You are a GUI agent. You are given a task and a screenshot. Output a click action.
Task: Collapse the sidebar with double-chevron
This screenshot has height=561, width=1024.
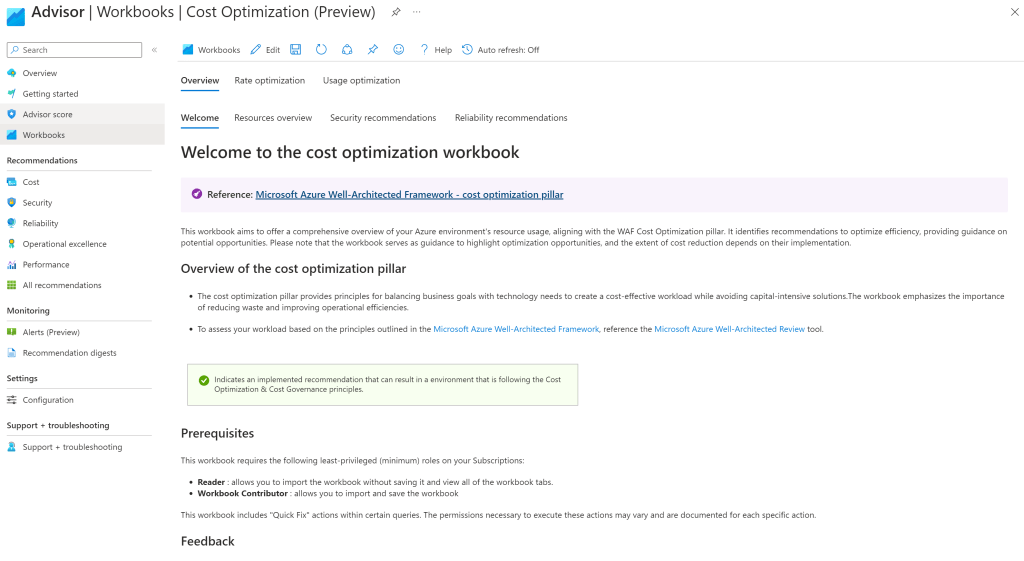pyautogui.click(x=155, y=50)
